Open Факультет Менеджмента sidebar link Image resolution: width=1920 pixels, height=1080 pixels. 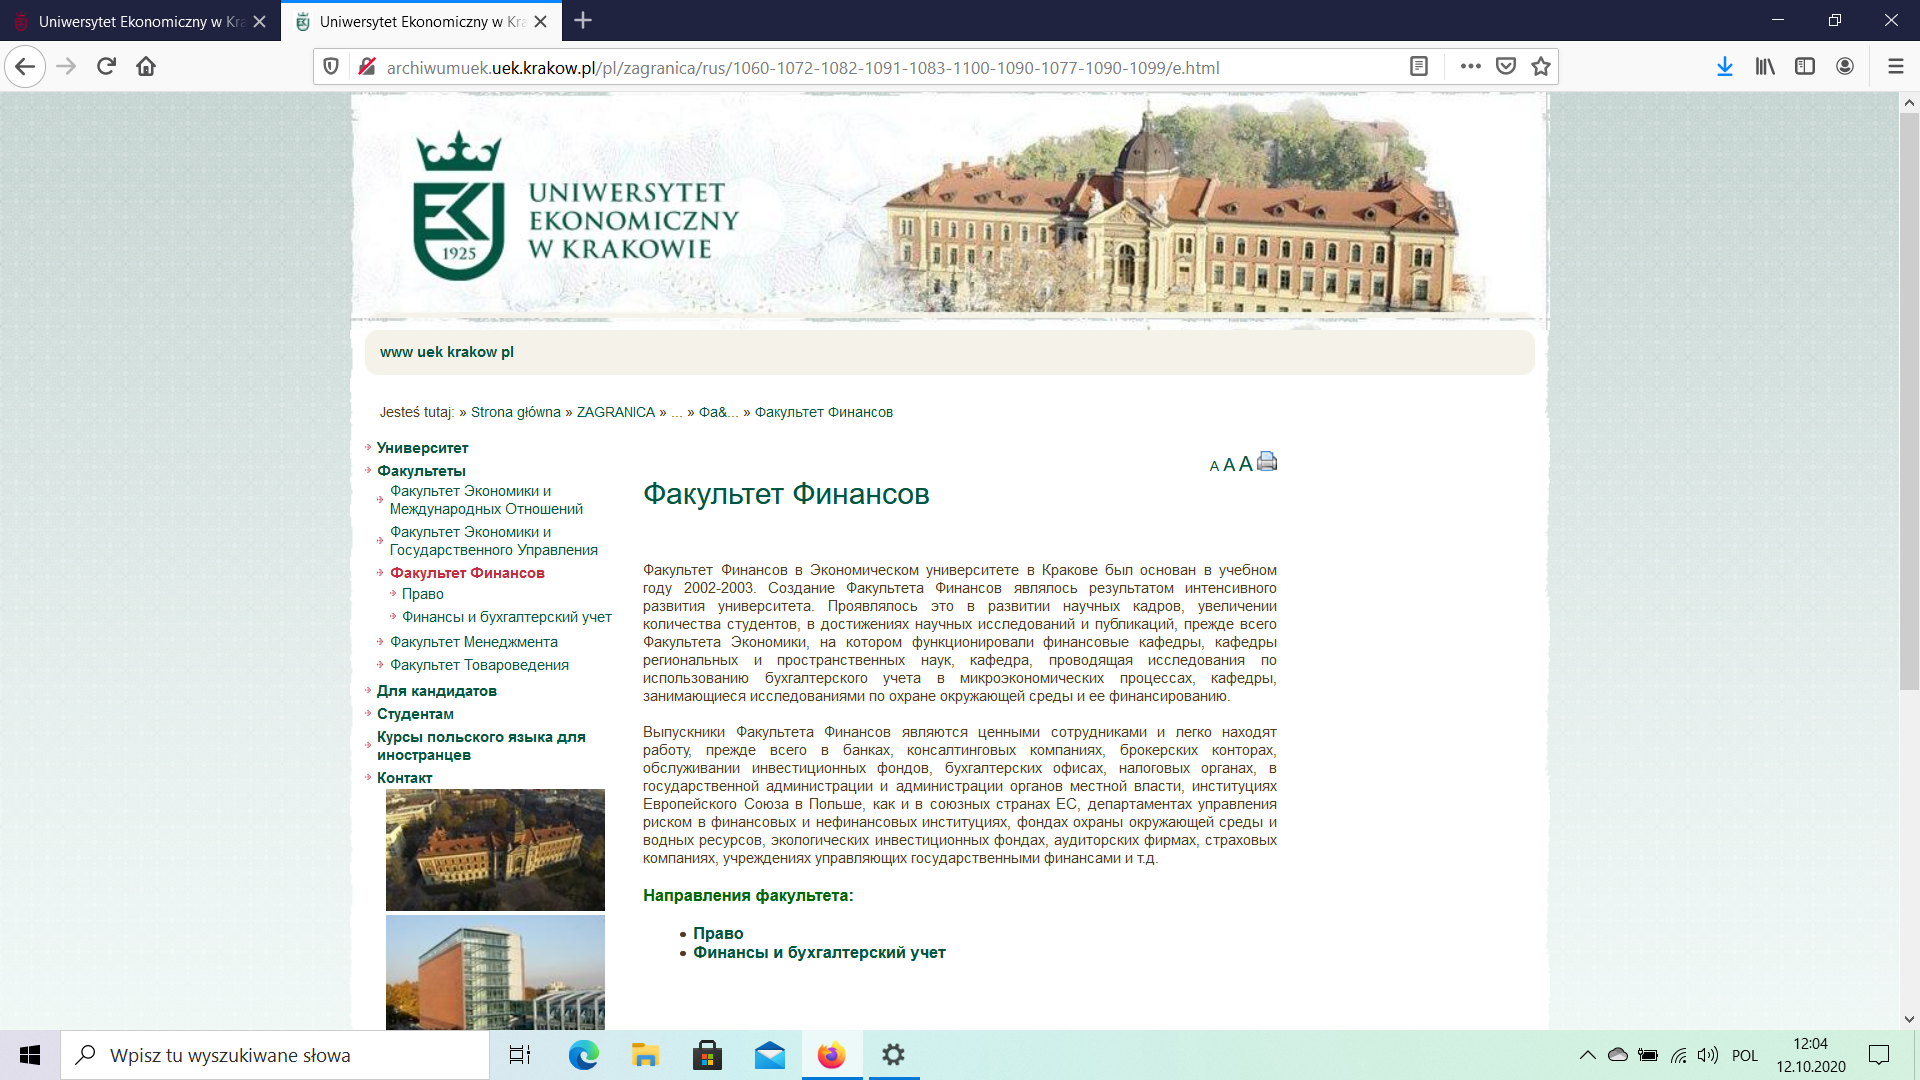[473, 642]
